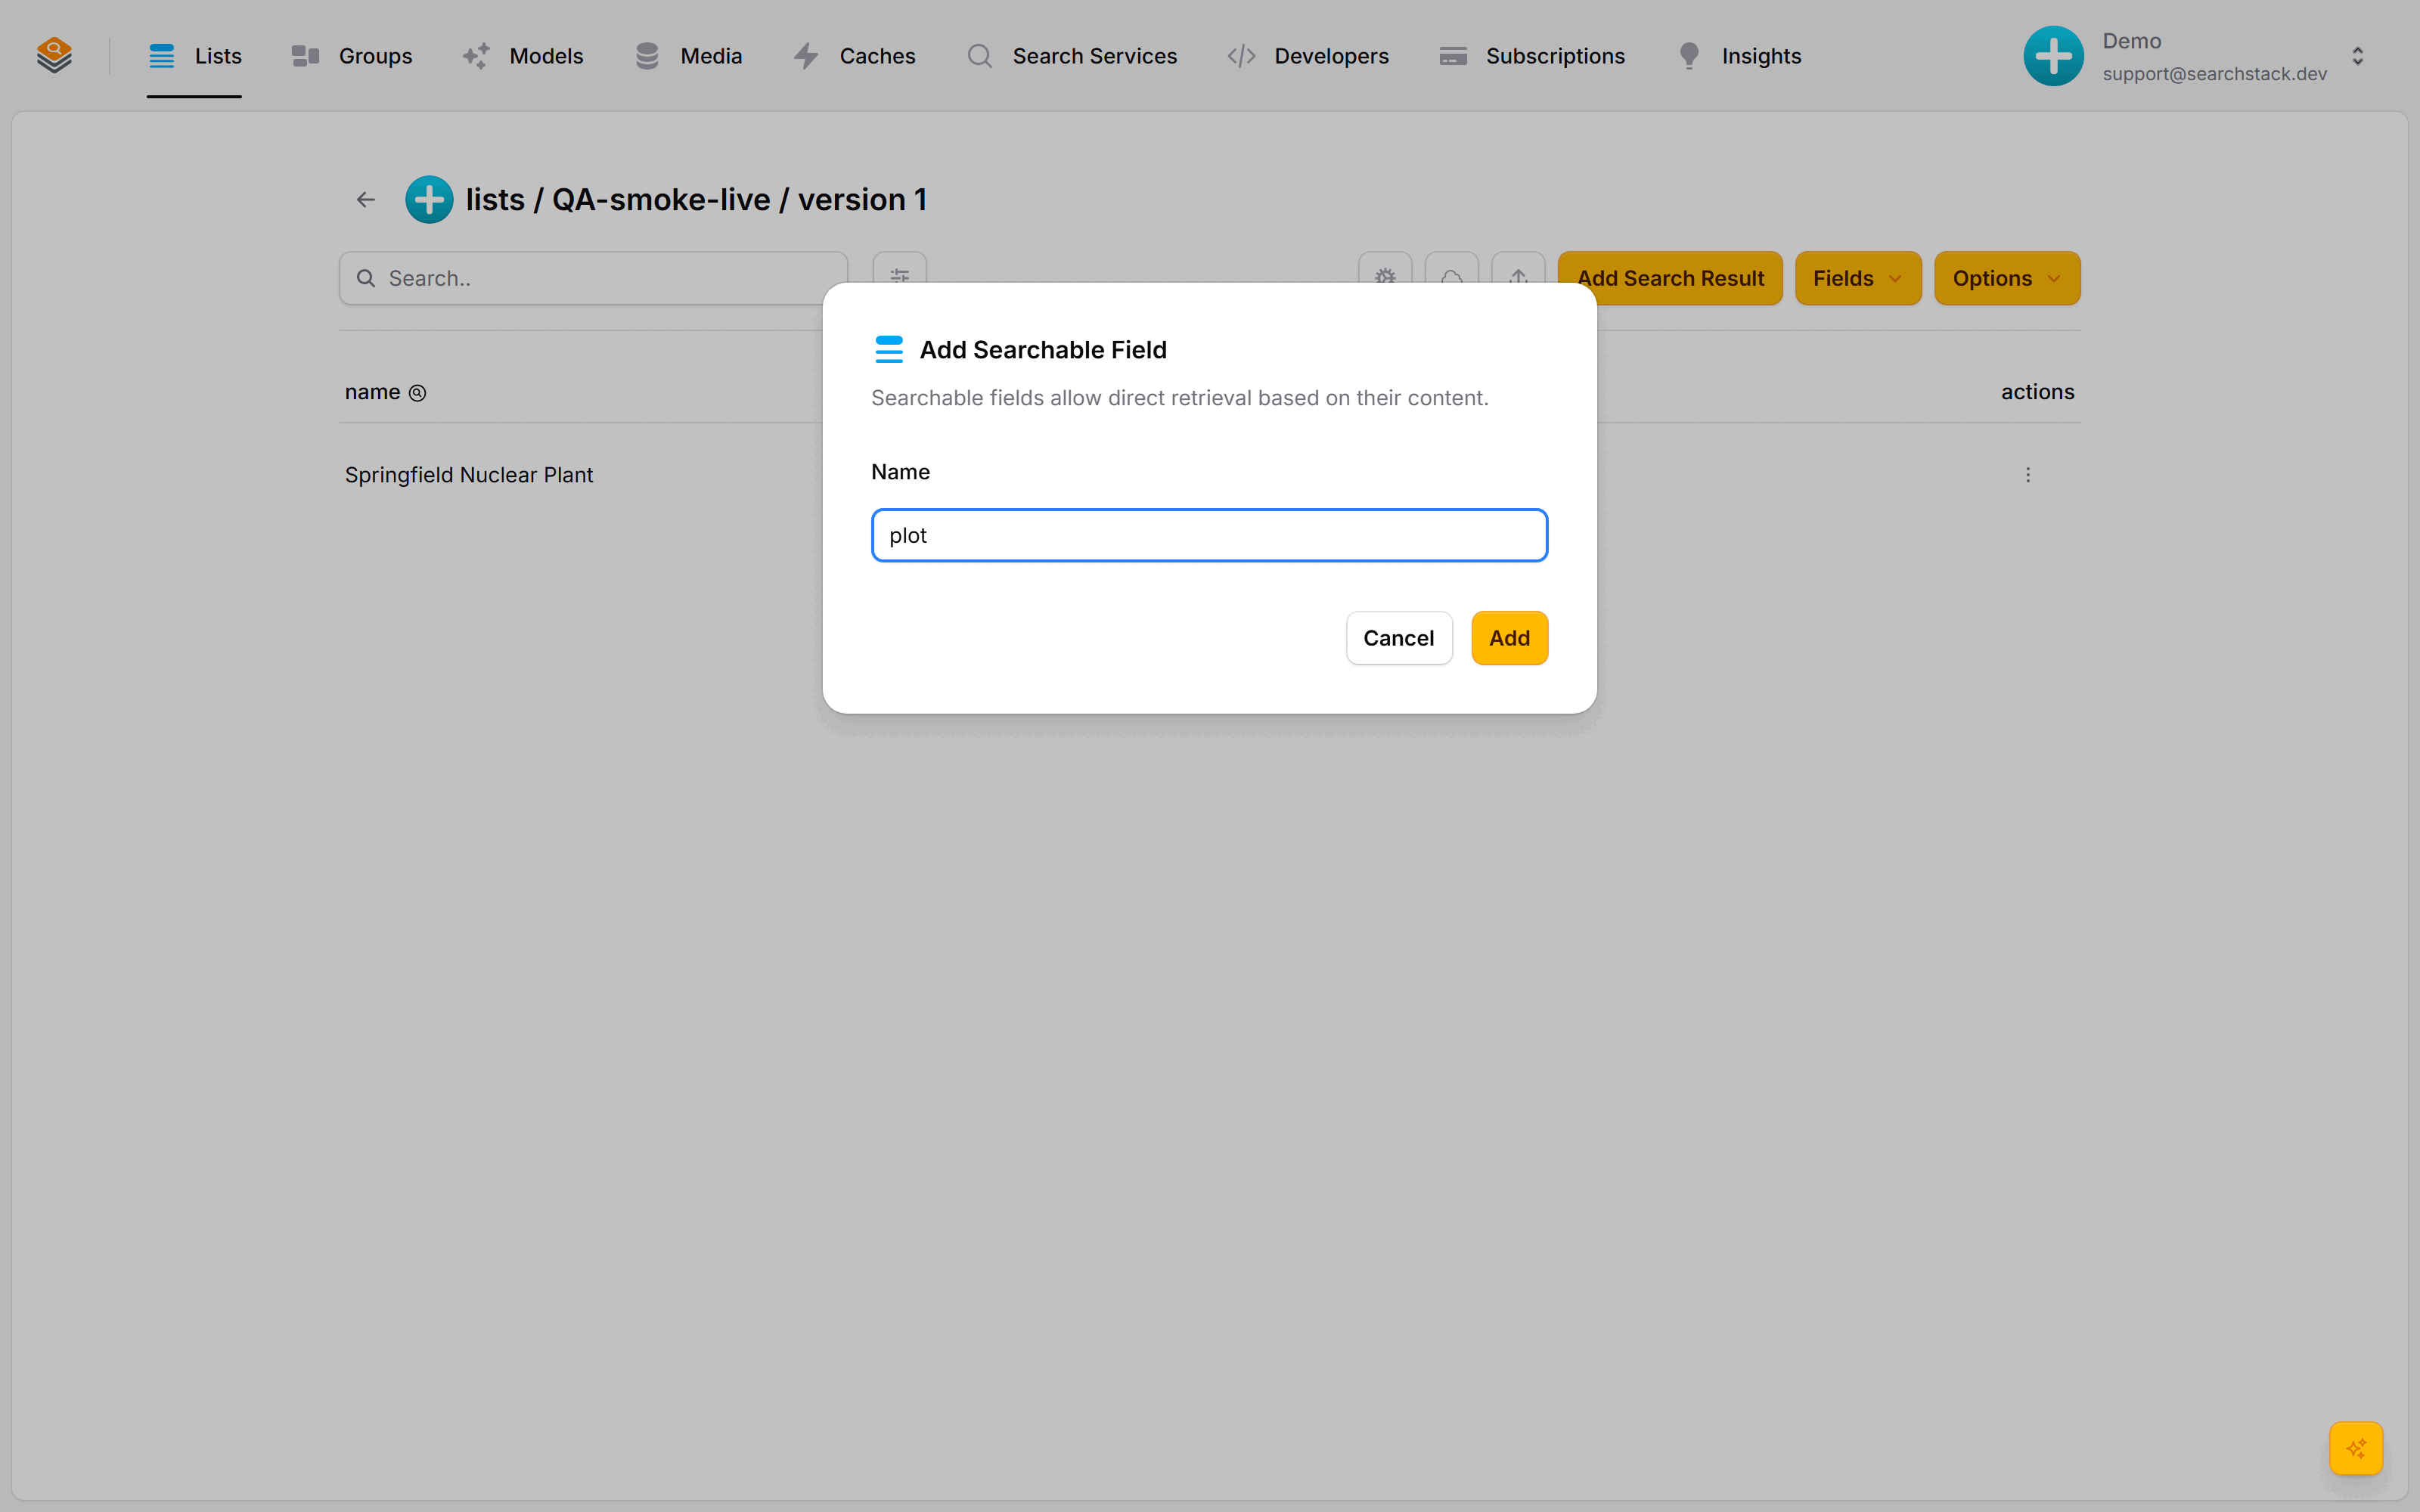The height and width of the screenshot is (1512, 2420).
Task: Expand the Fields dropdown
Action: pyautogui.click(x=1858, y=278)
